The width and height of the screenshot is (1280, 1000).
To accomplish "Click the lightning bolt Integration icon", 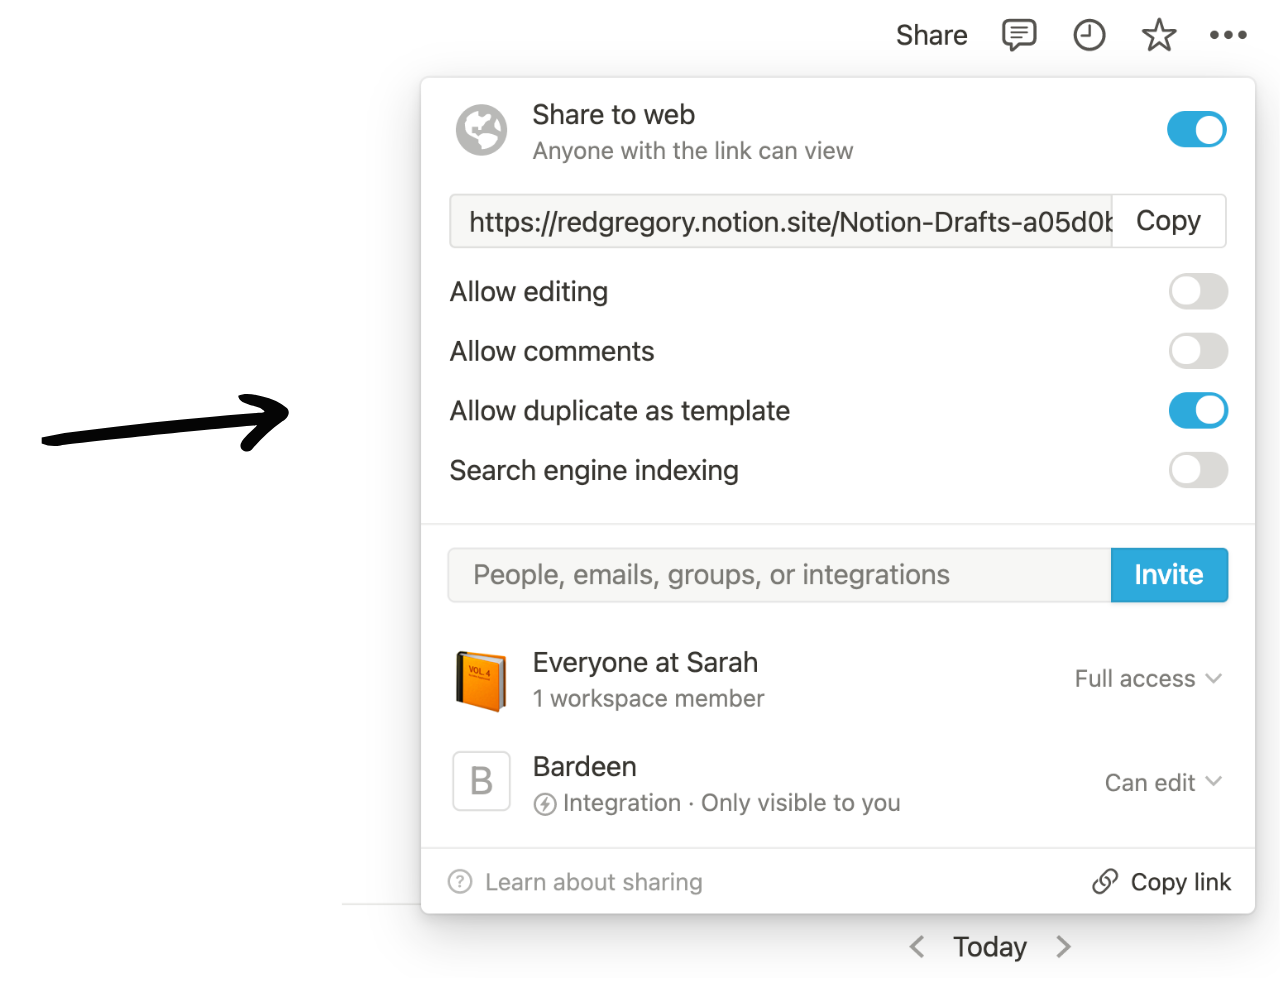I will tap(545, 804).
